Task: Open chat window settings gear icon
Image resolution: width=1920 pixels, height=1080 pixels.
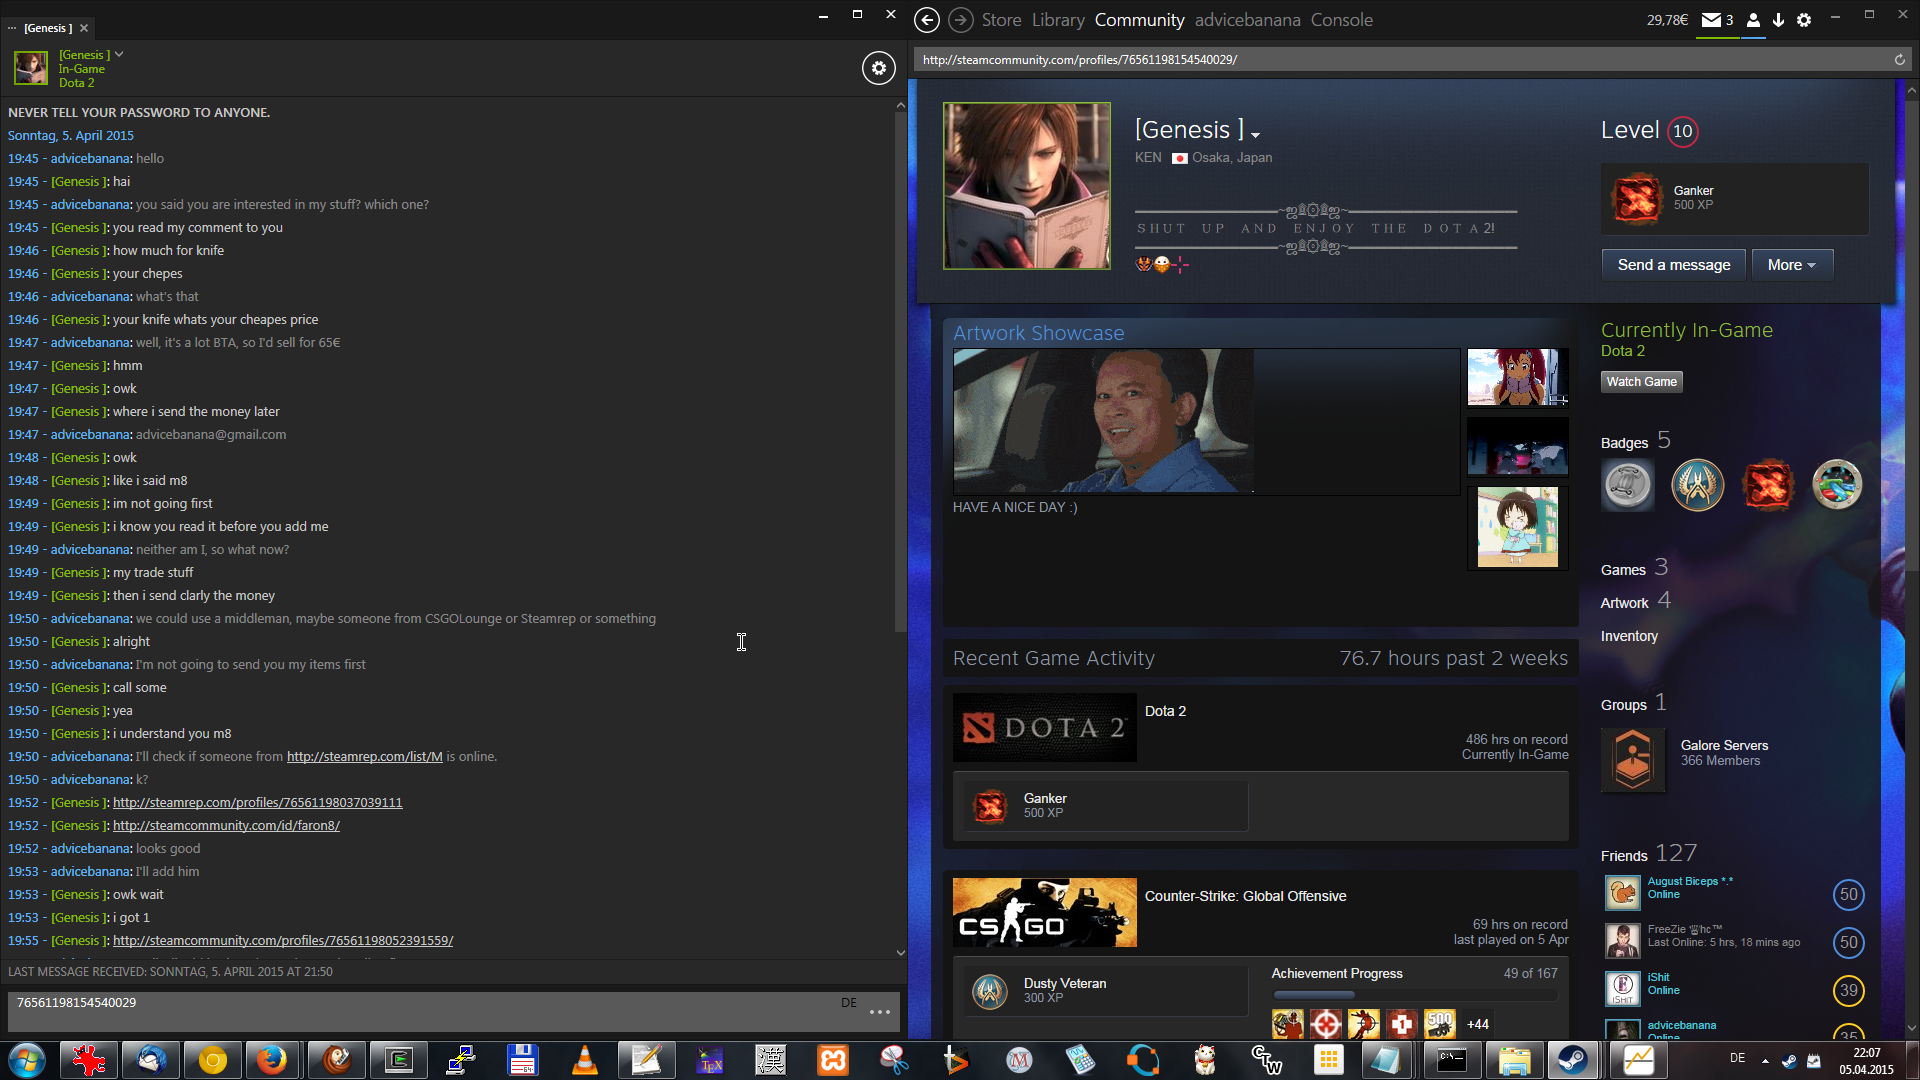Action: coord(878,68)
